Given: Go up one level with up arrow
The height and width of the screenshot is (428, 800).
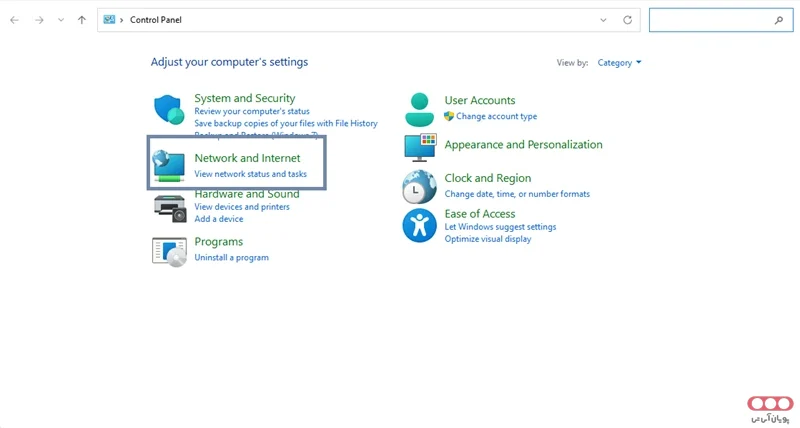Looking at the screenshot, I should click(82, 20).
